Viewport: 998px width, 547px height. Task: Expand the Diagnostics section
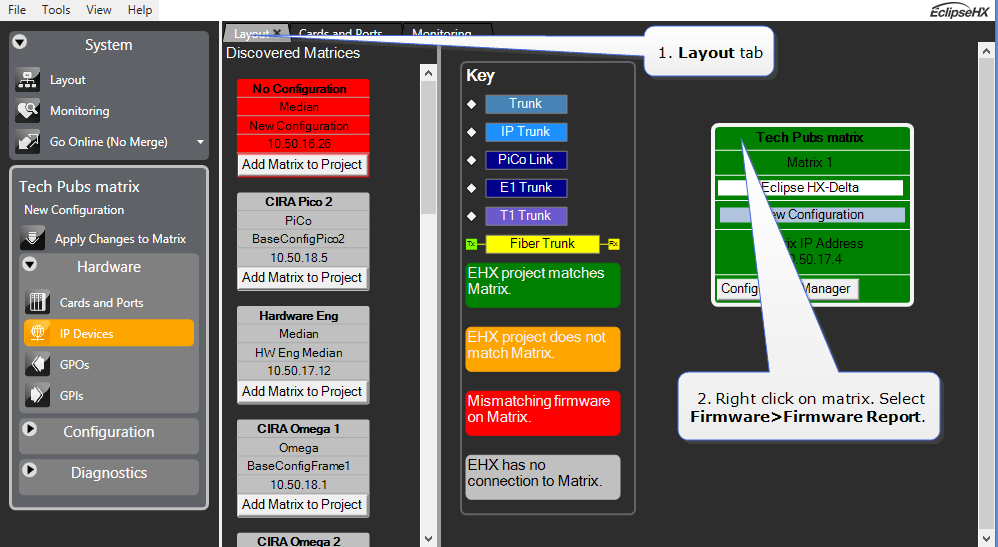(30, 470)
